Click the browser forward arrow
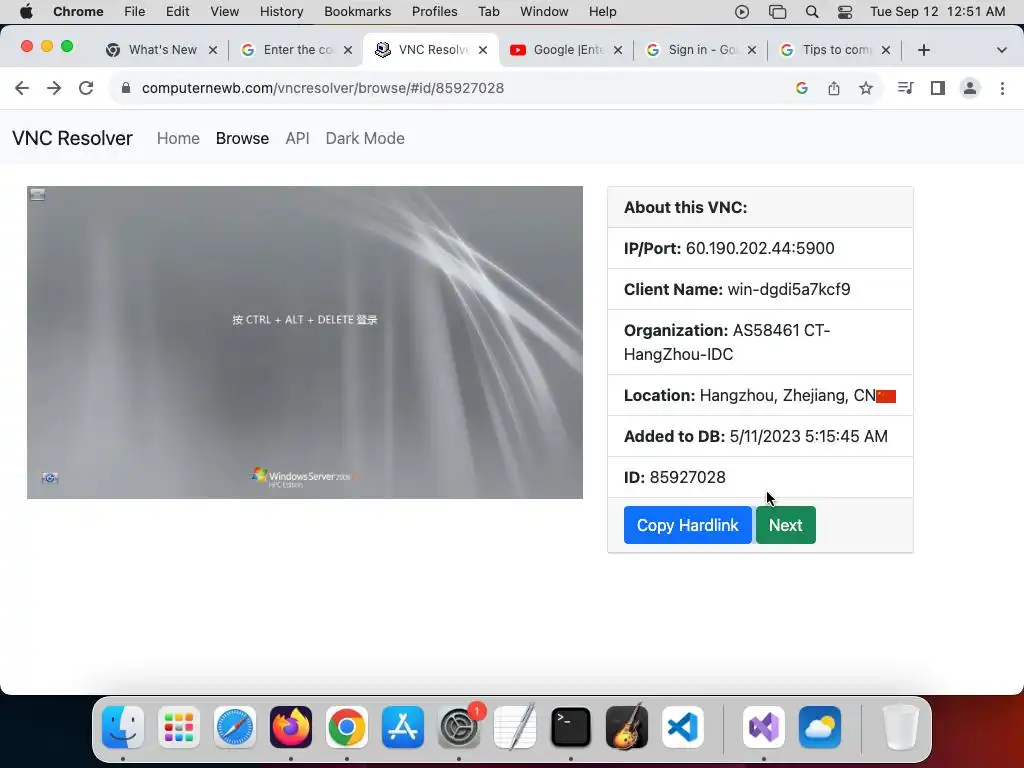This screenshot has width=1024, height=768. 54,88
